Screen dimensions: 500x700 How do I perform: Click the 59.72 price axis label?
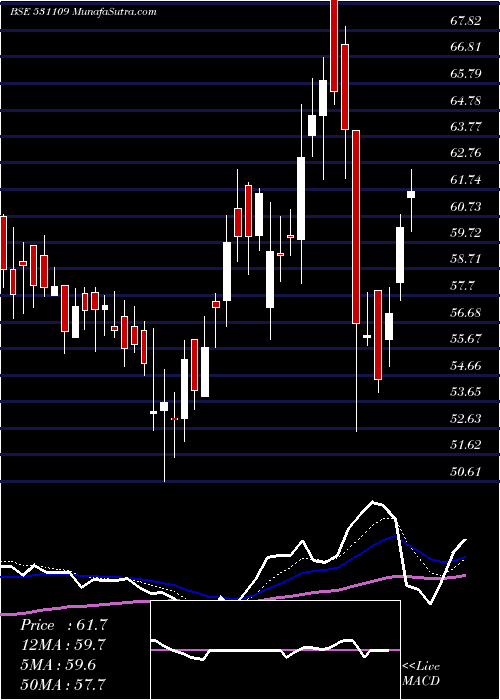tap(466, 233)
